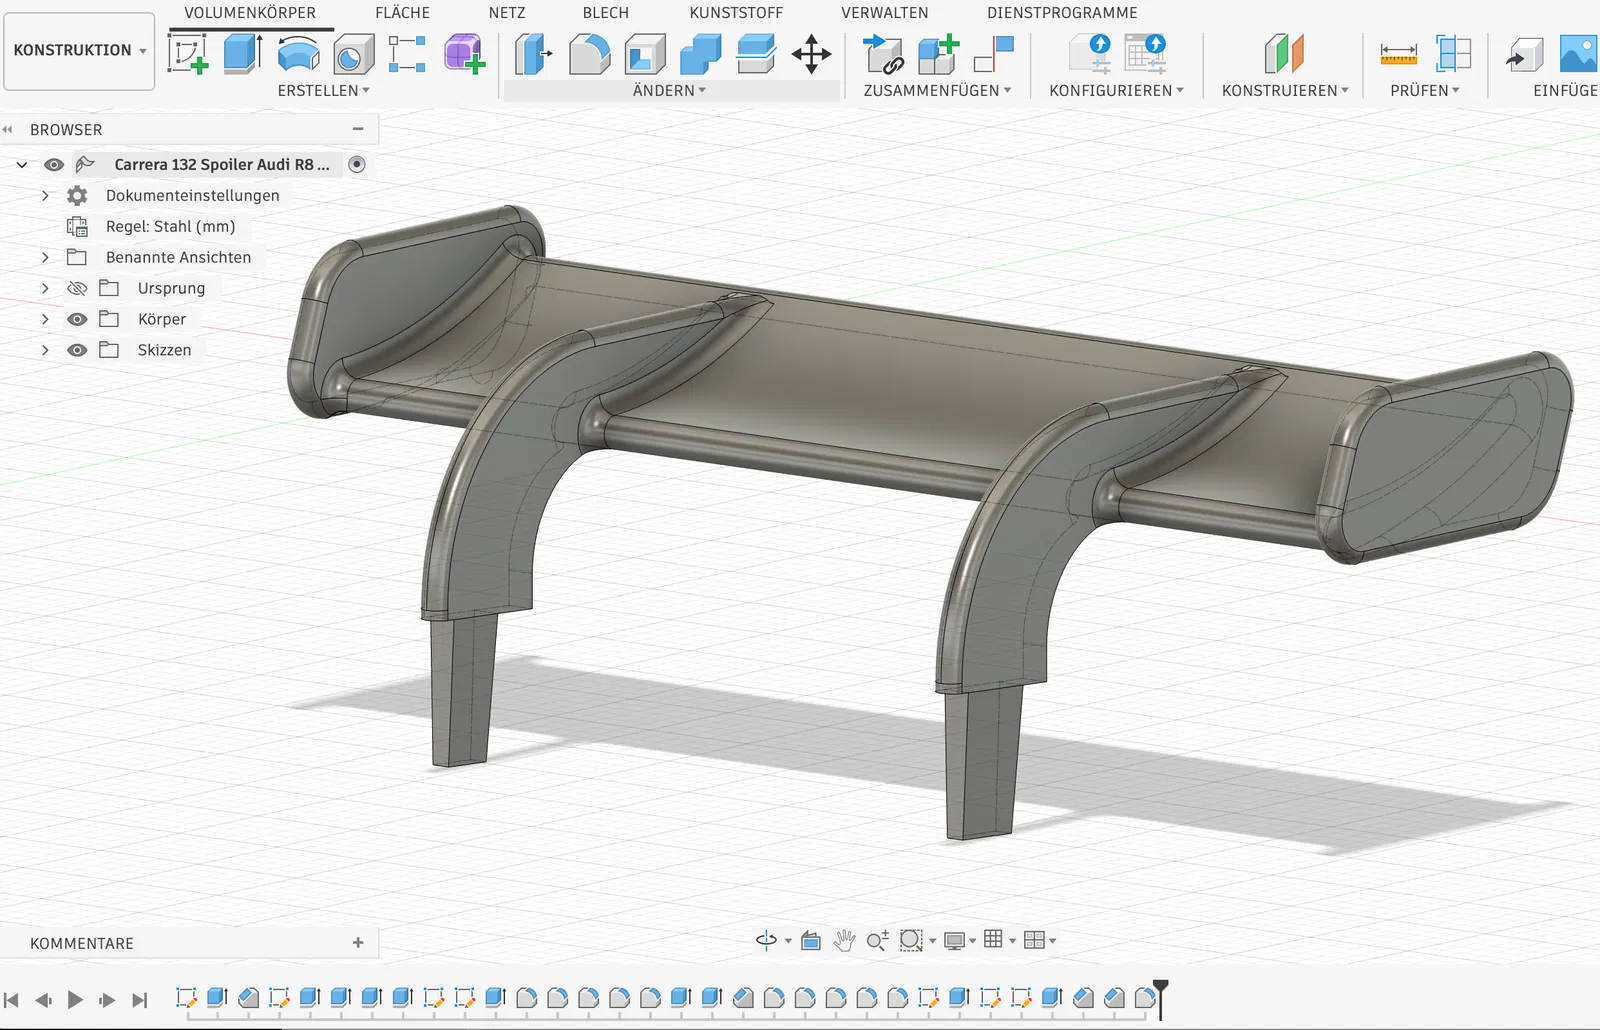Viewport: 1600px width, 1030px height.
Task: Open the Blech tab
Action: (605, 13)
